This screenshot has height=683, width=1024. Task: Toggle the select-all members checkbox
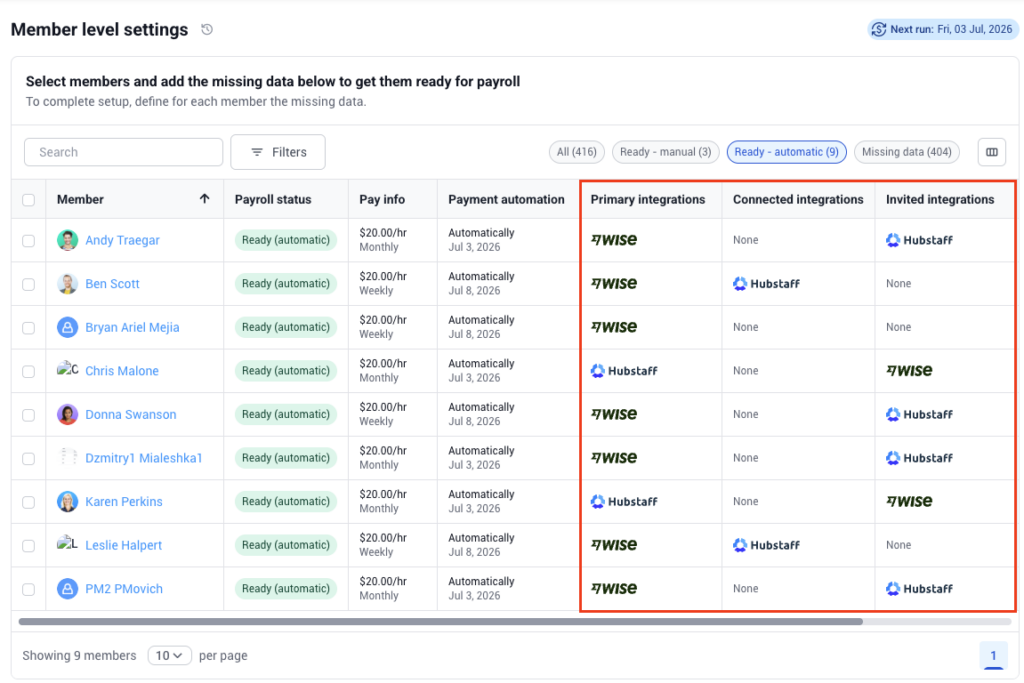[28, 200]
